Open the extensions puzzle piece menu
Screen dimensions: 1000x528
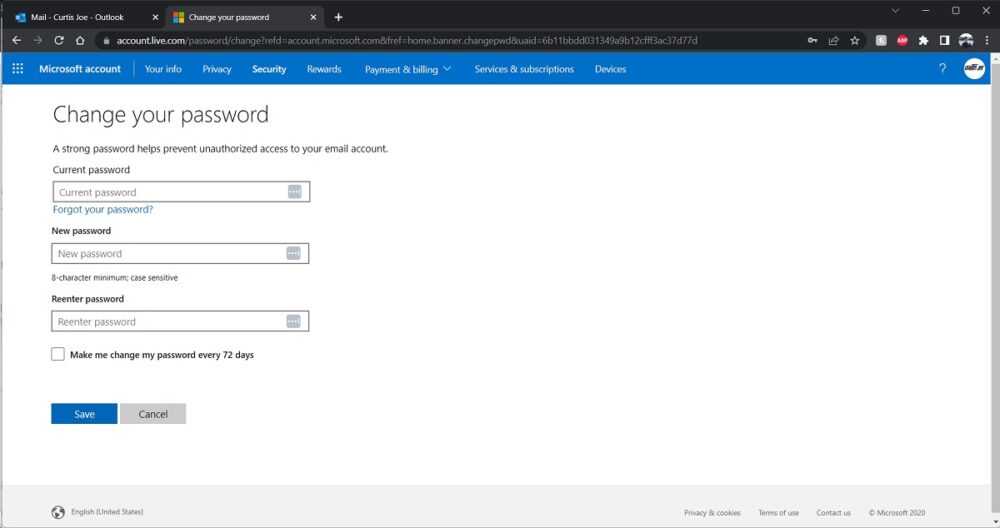click(x=923, y=40)
